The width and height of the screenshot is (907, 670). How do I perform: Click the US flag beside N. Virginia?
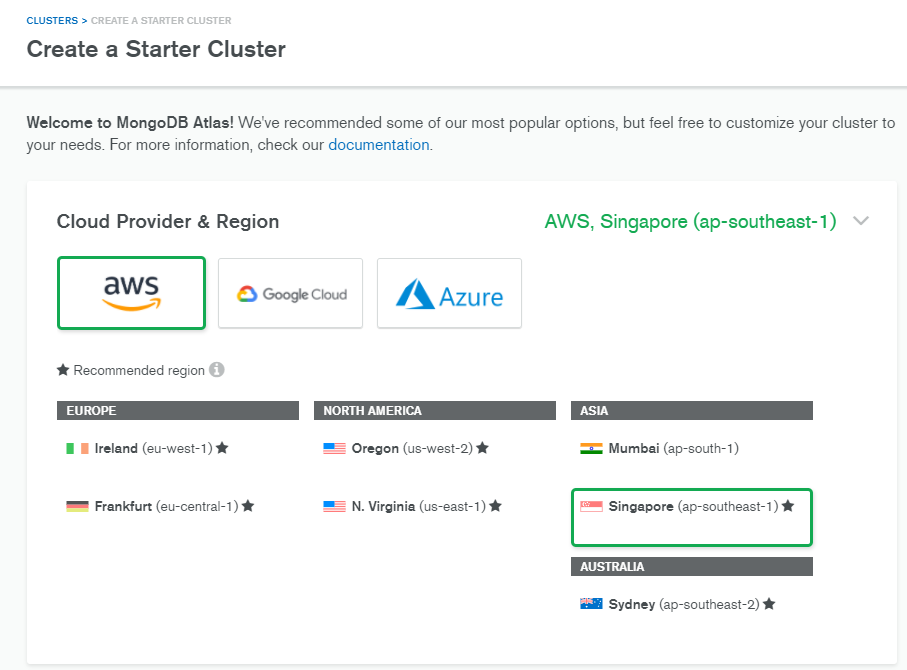334,507
